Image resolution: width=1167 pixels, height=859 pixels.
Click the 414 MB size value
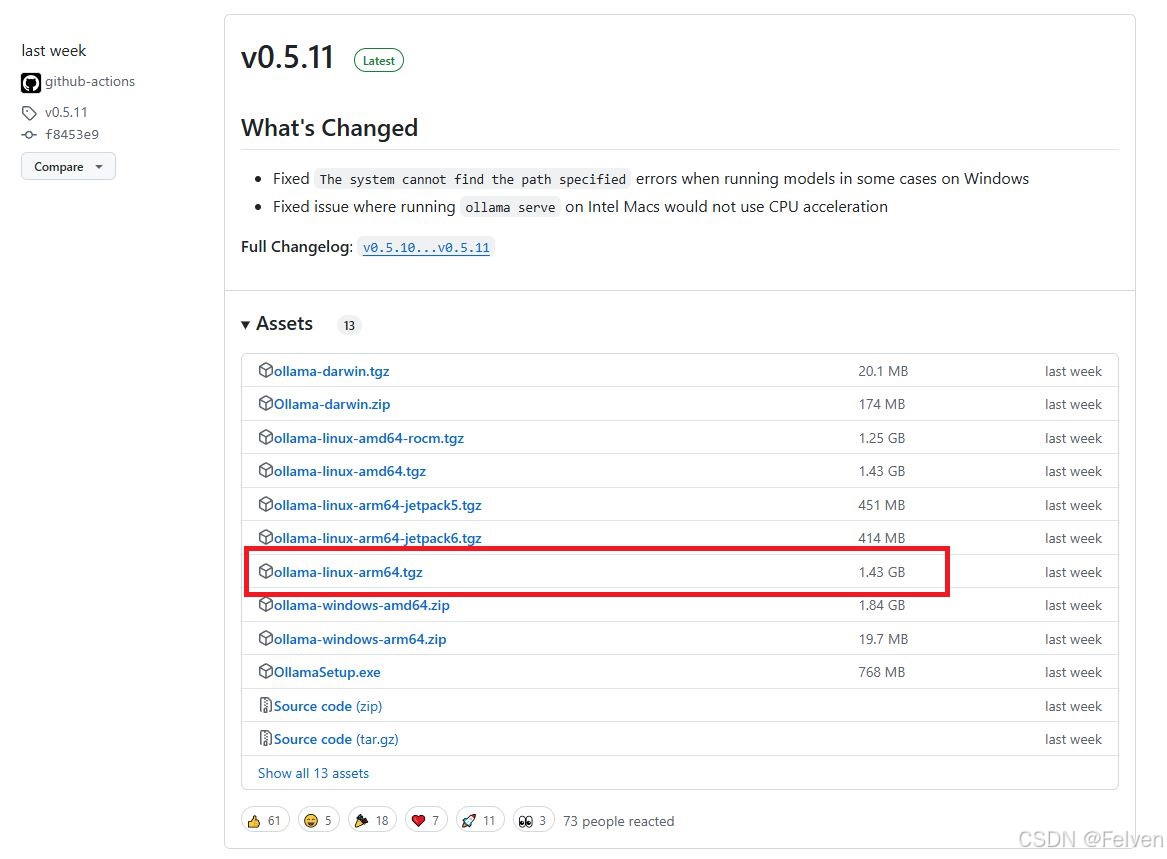click(x=881, y=537)
